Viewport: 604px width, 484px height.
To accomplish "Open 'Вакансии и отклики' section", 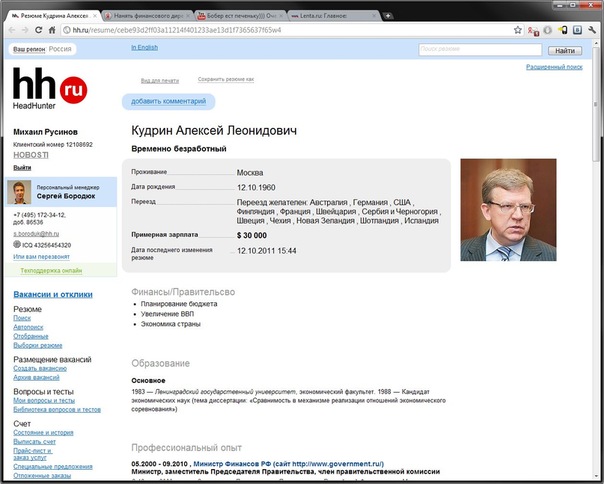I will [x=53, y=294].
